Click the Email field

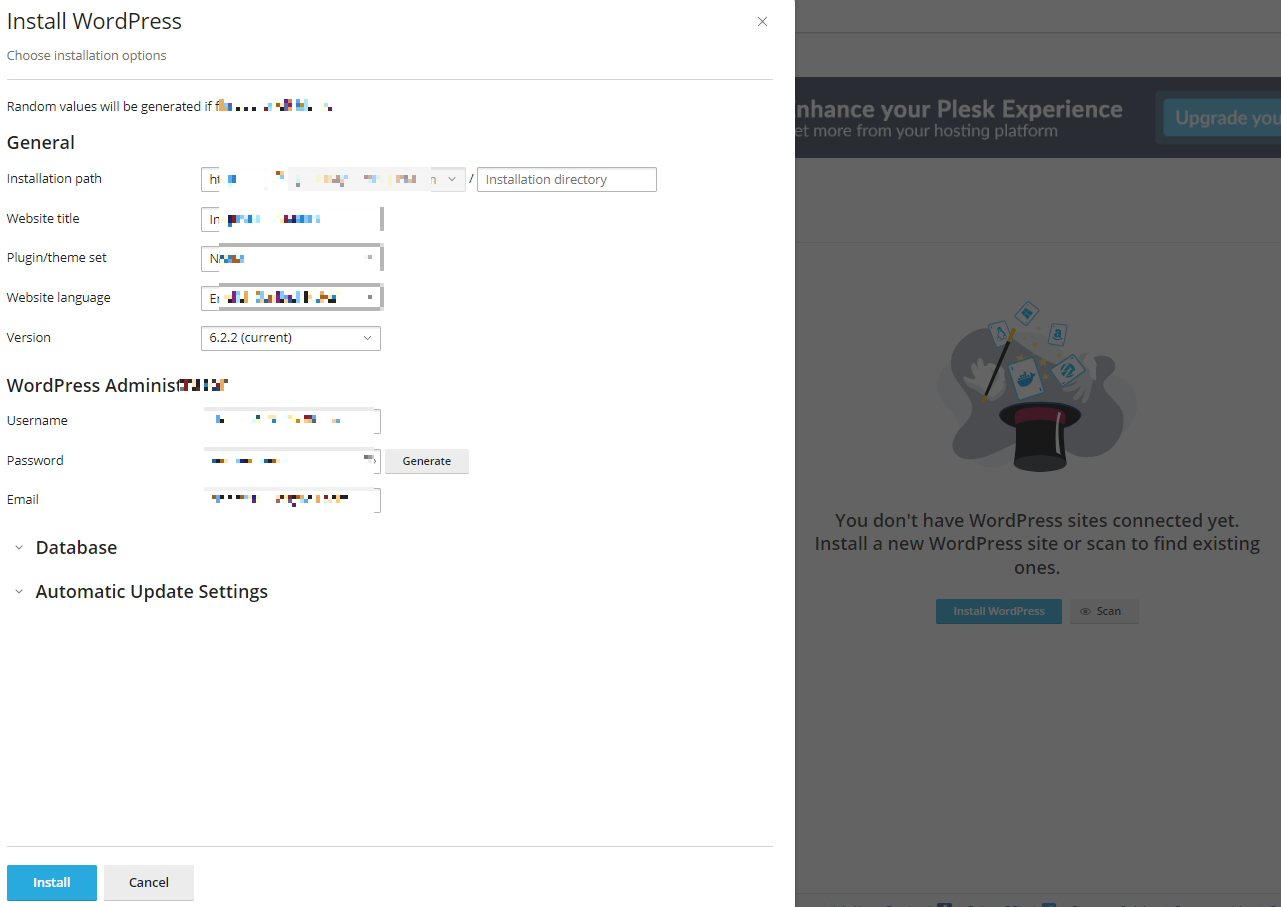[x=291, y=500]
